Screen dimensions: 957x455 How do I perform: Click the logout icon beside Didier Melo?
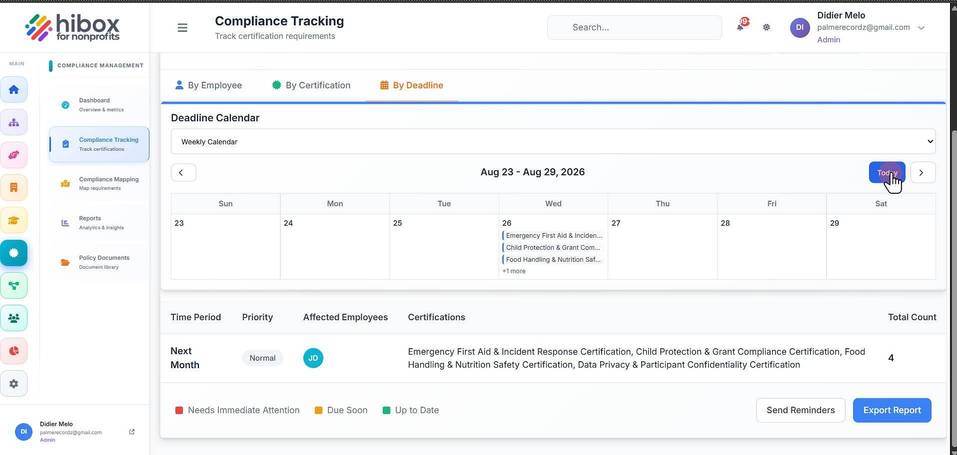132,432
